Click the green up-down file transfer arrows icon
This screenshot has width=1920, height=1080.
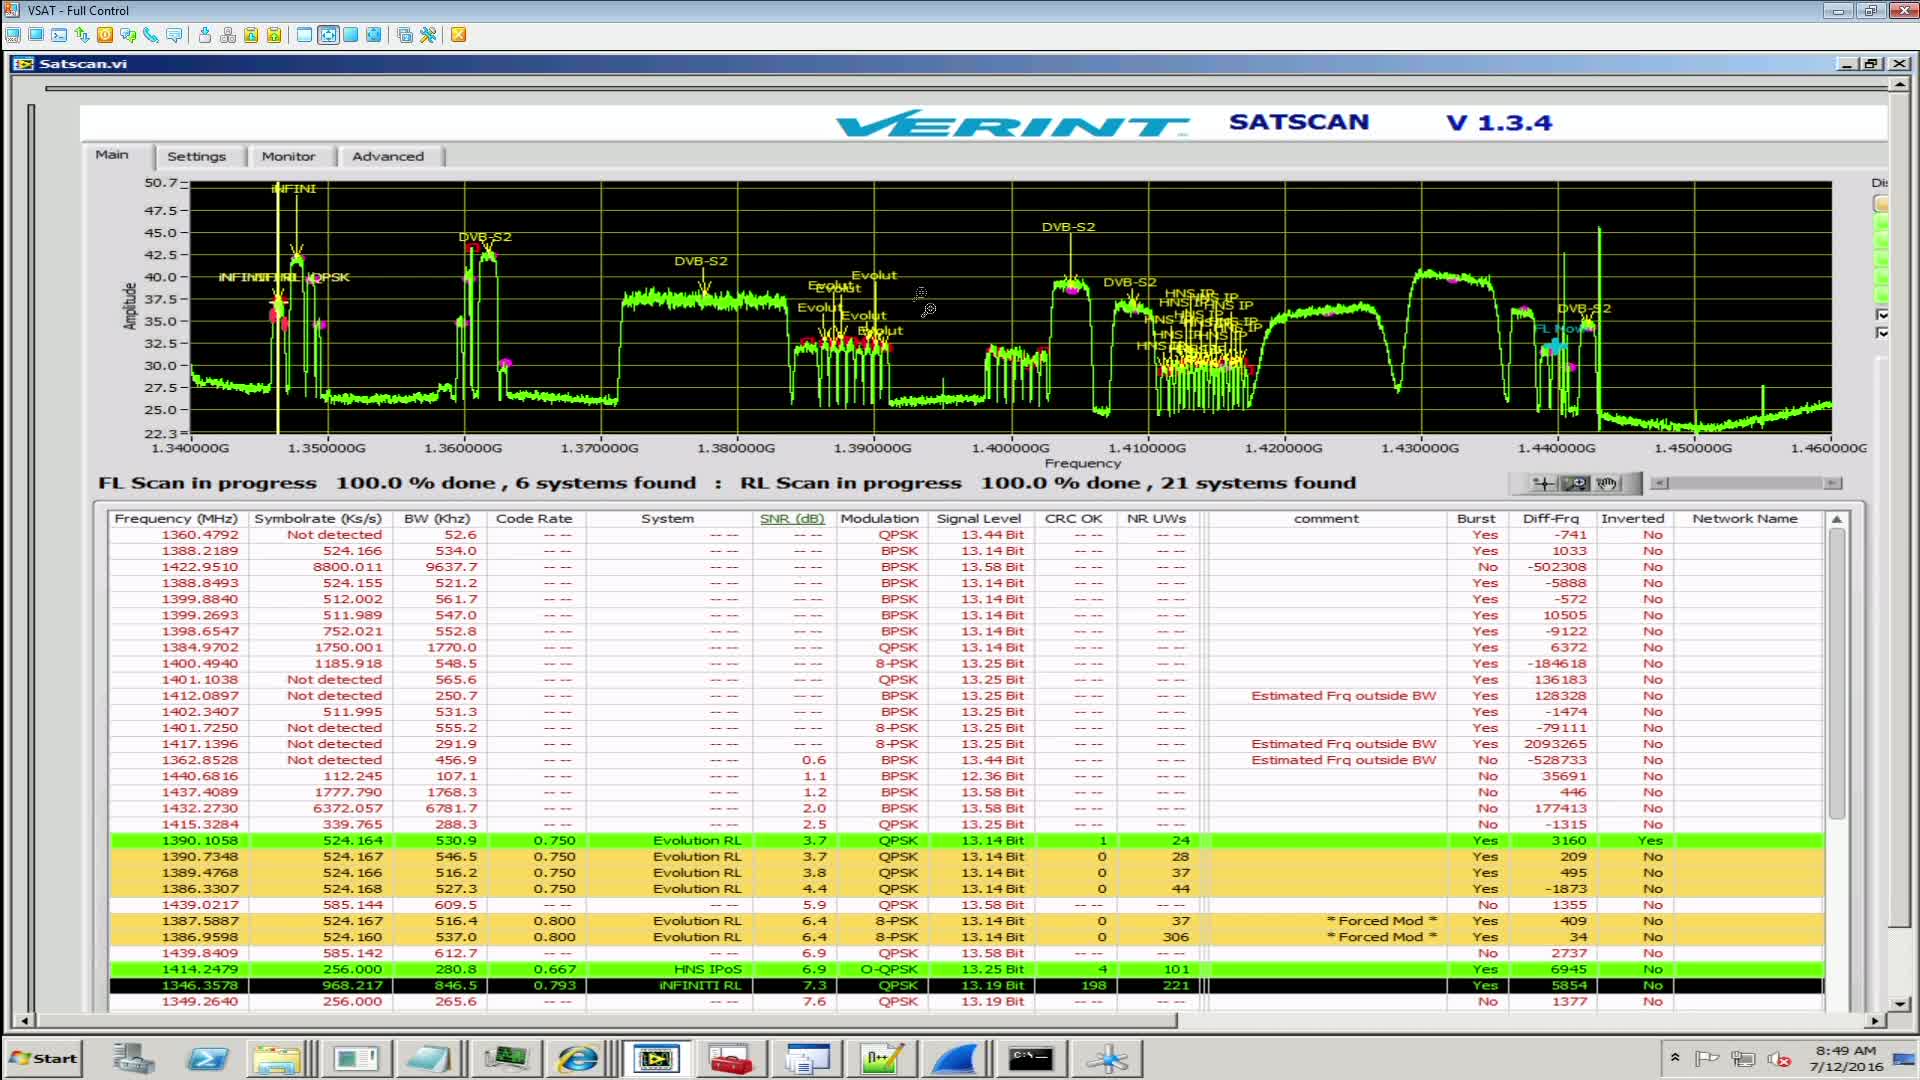tap(82, 35)
